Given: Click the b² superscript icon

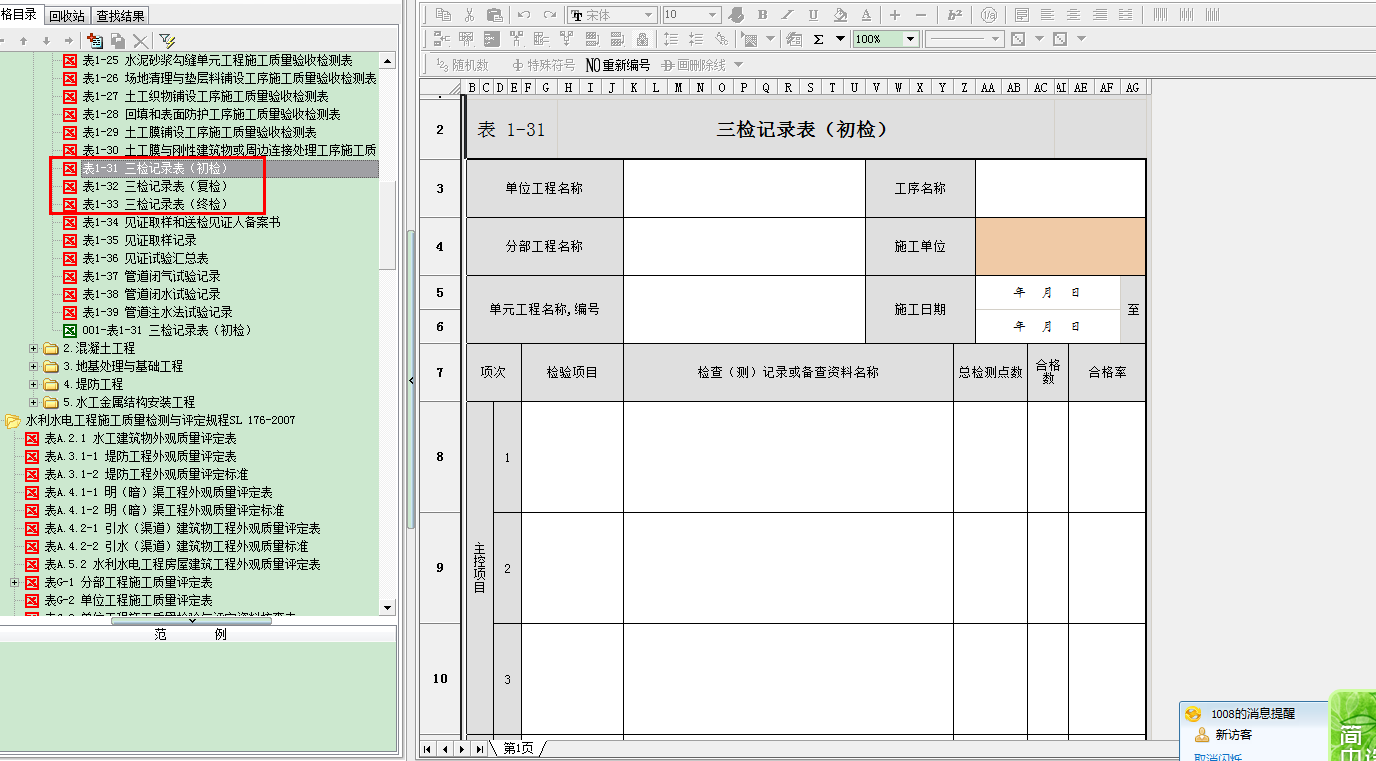Looking at the screenshot, I should click(x=955, y=15).
